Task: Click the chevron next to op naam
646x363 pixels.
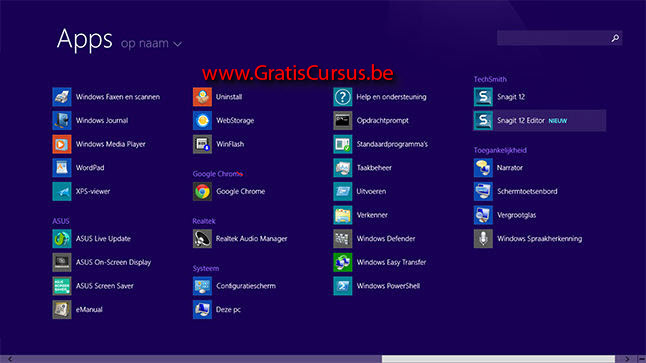Action: point(178,44)
